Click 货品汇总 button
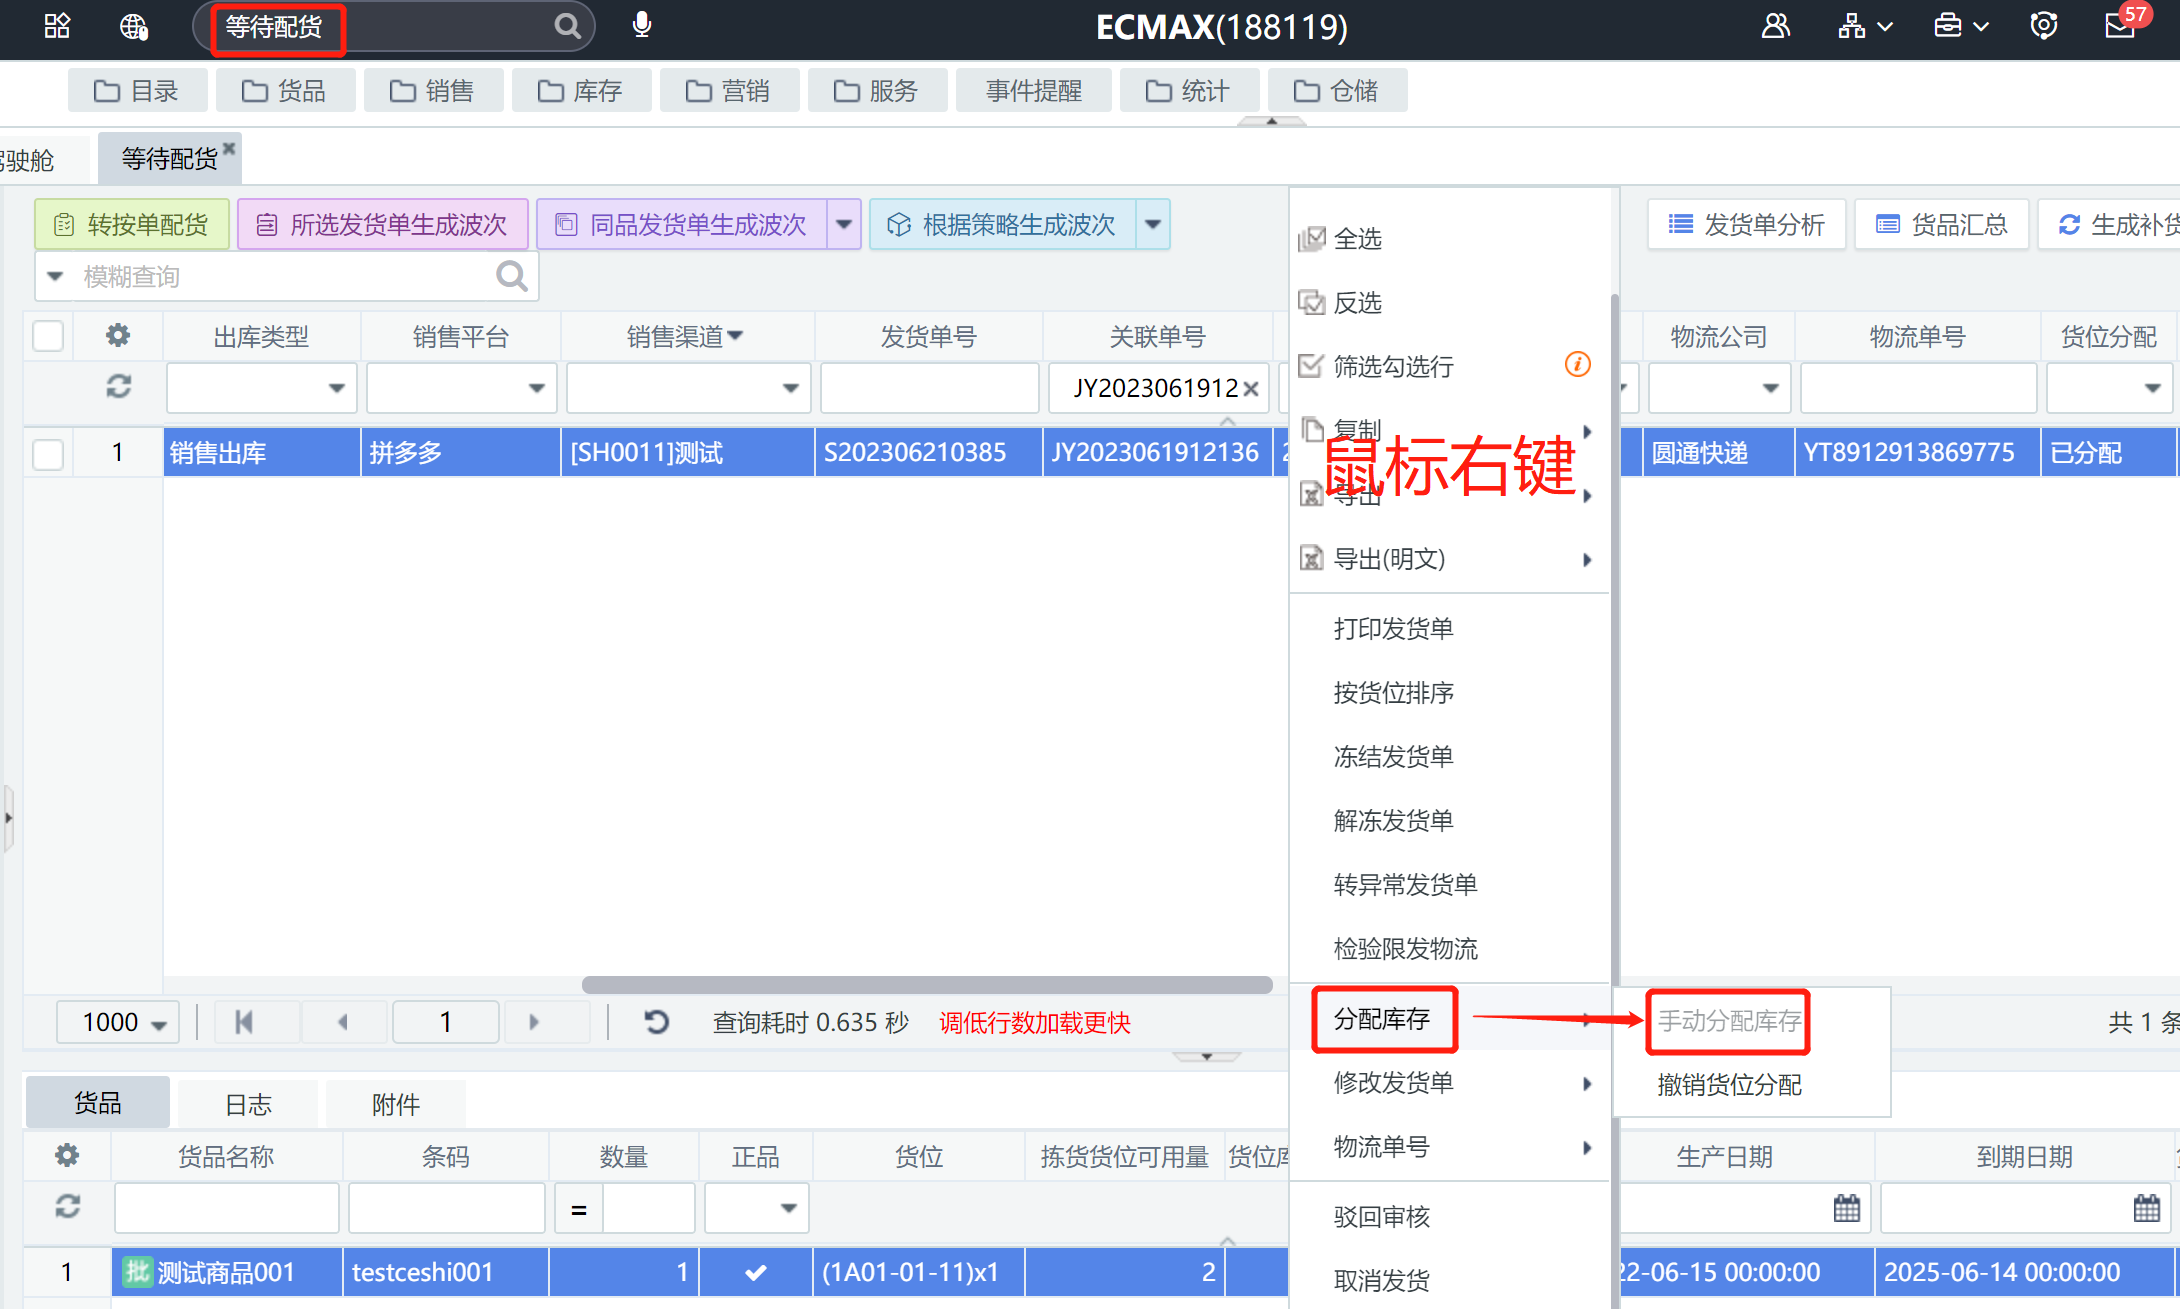2180x1309 pixels. point(1942,224)
